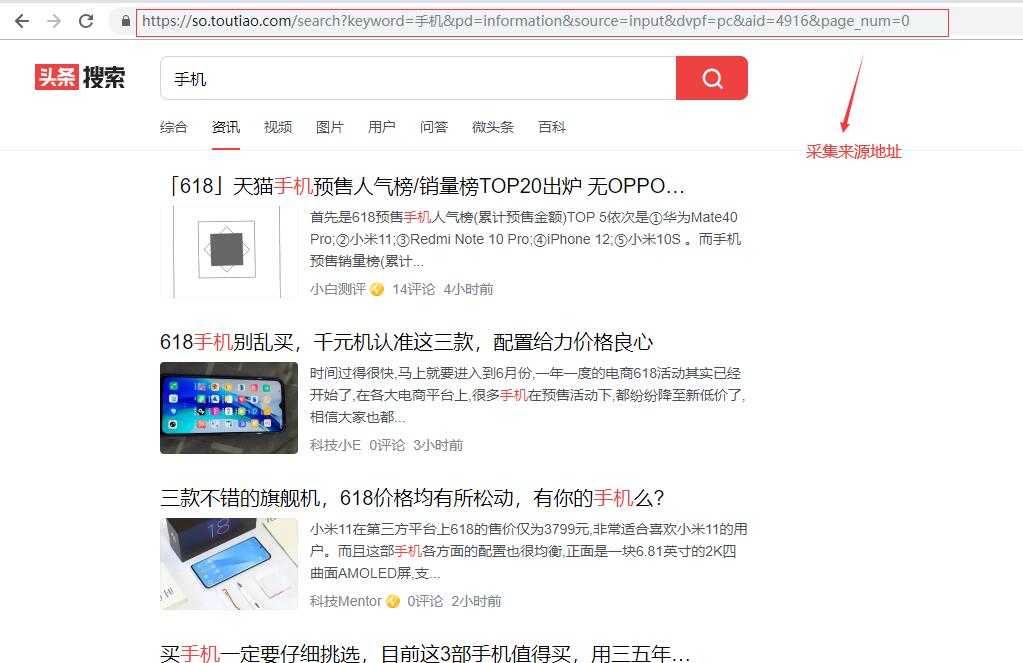Image resolution: width=1023 pixels, height=663 pixels.
Task: Click 14评论 under the 天猫 article
Action: (x=414, y=289)
